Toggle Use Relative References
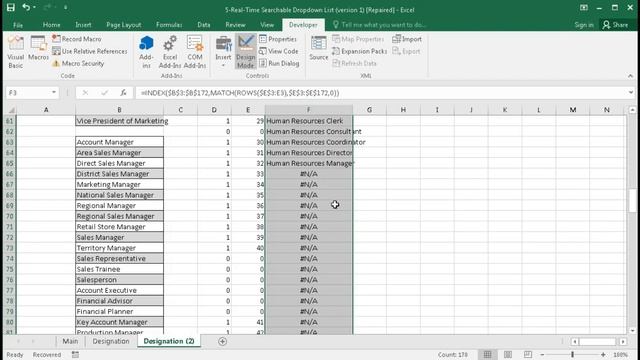This screenshot has height=360, width=640. pyautogui.click(x=89, y=51)
